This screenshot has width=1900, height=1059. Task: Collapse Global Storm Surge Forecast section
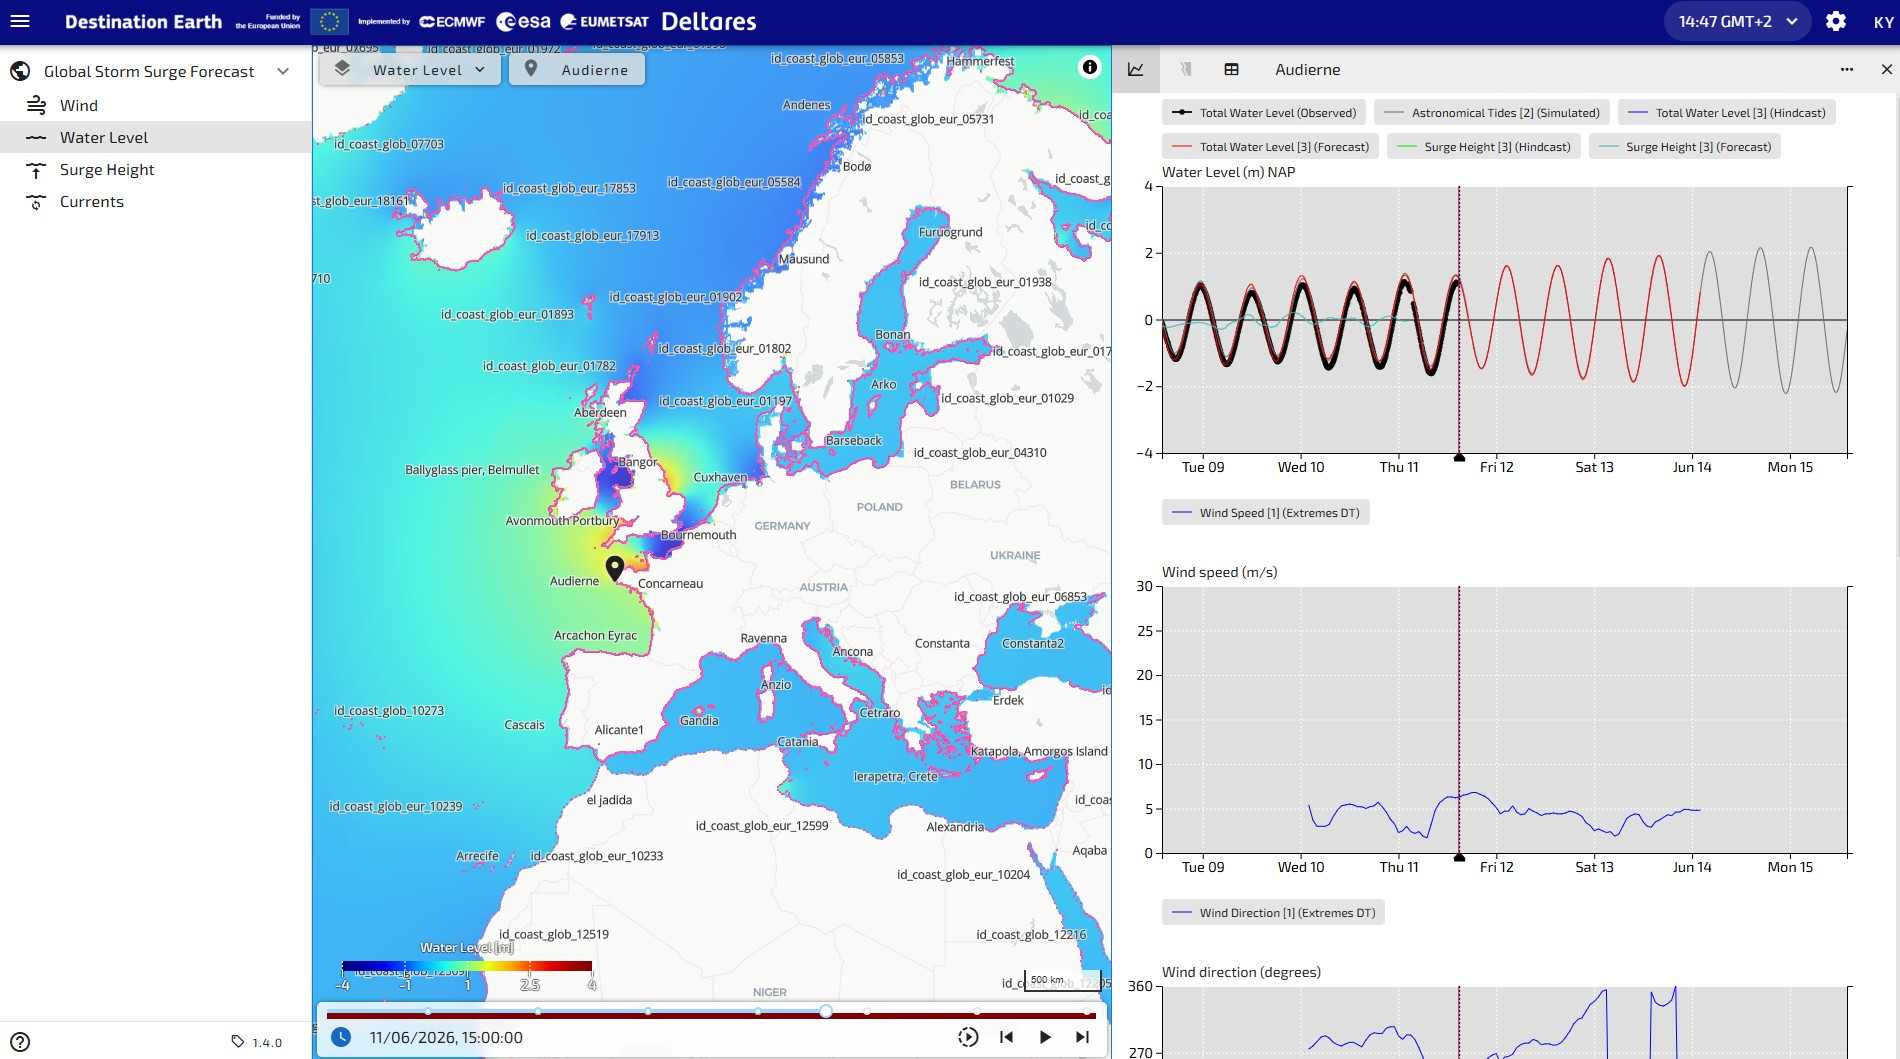point(283,71)
